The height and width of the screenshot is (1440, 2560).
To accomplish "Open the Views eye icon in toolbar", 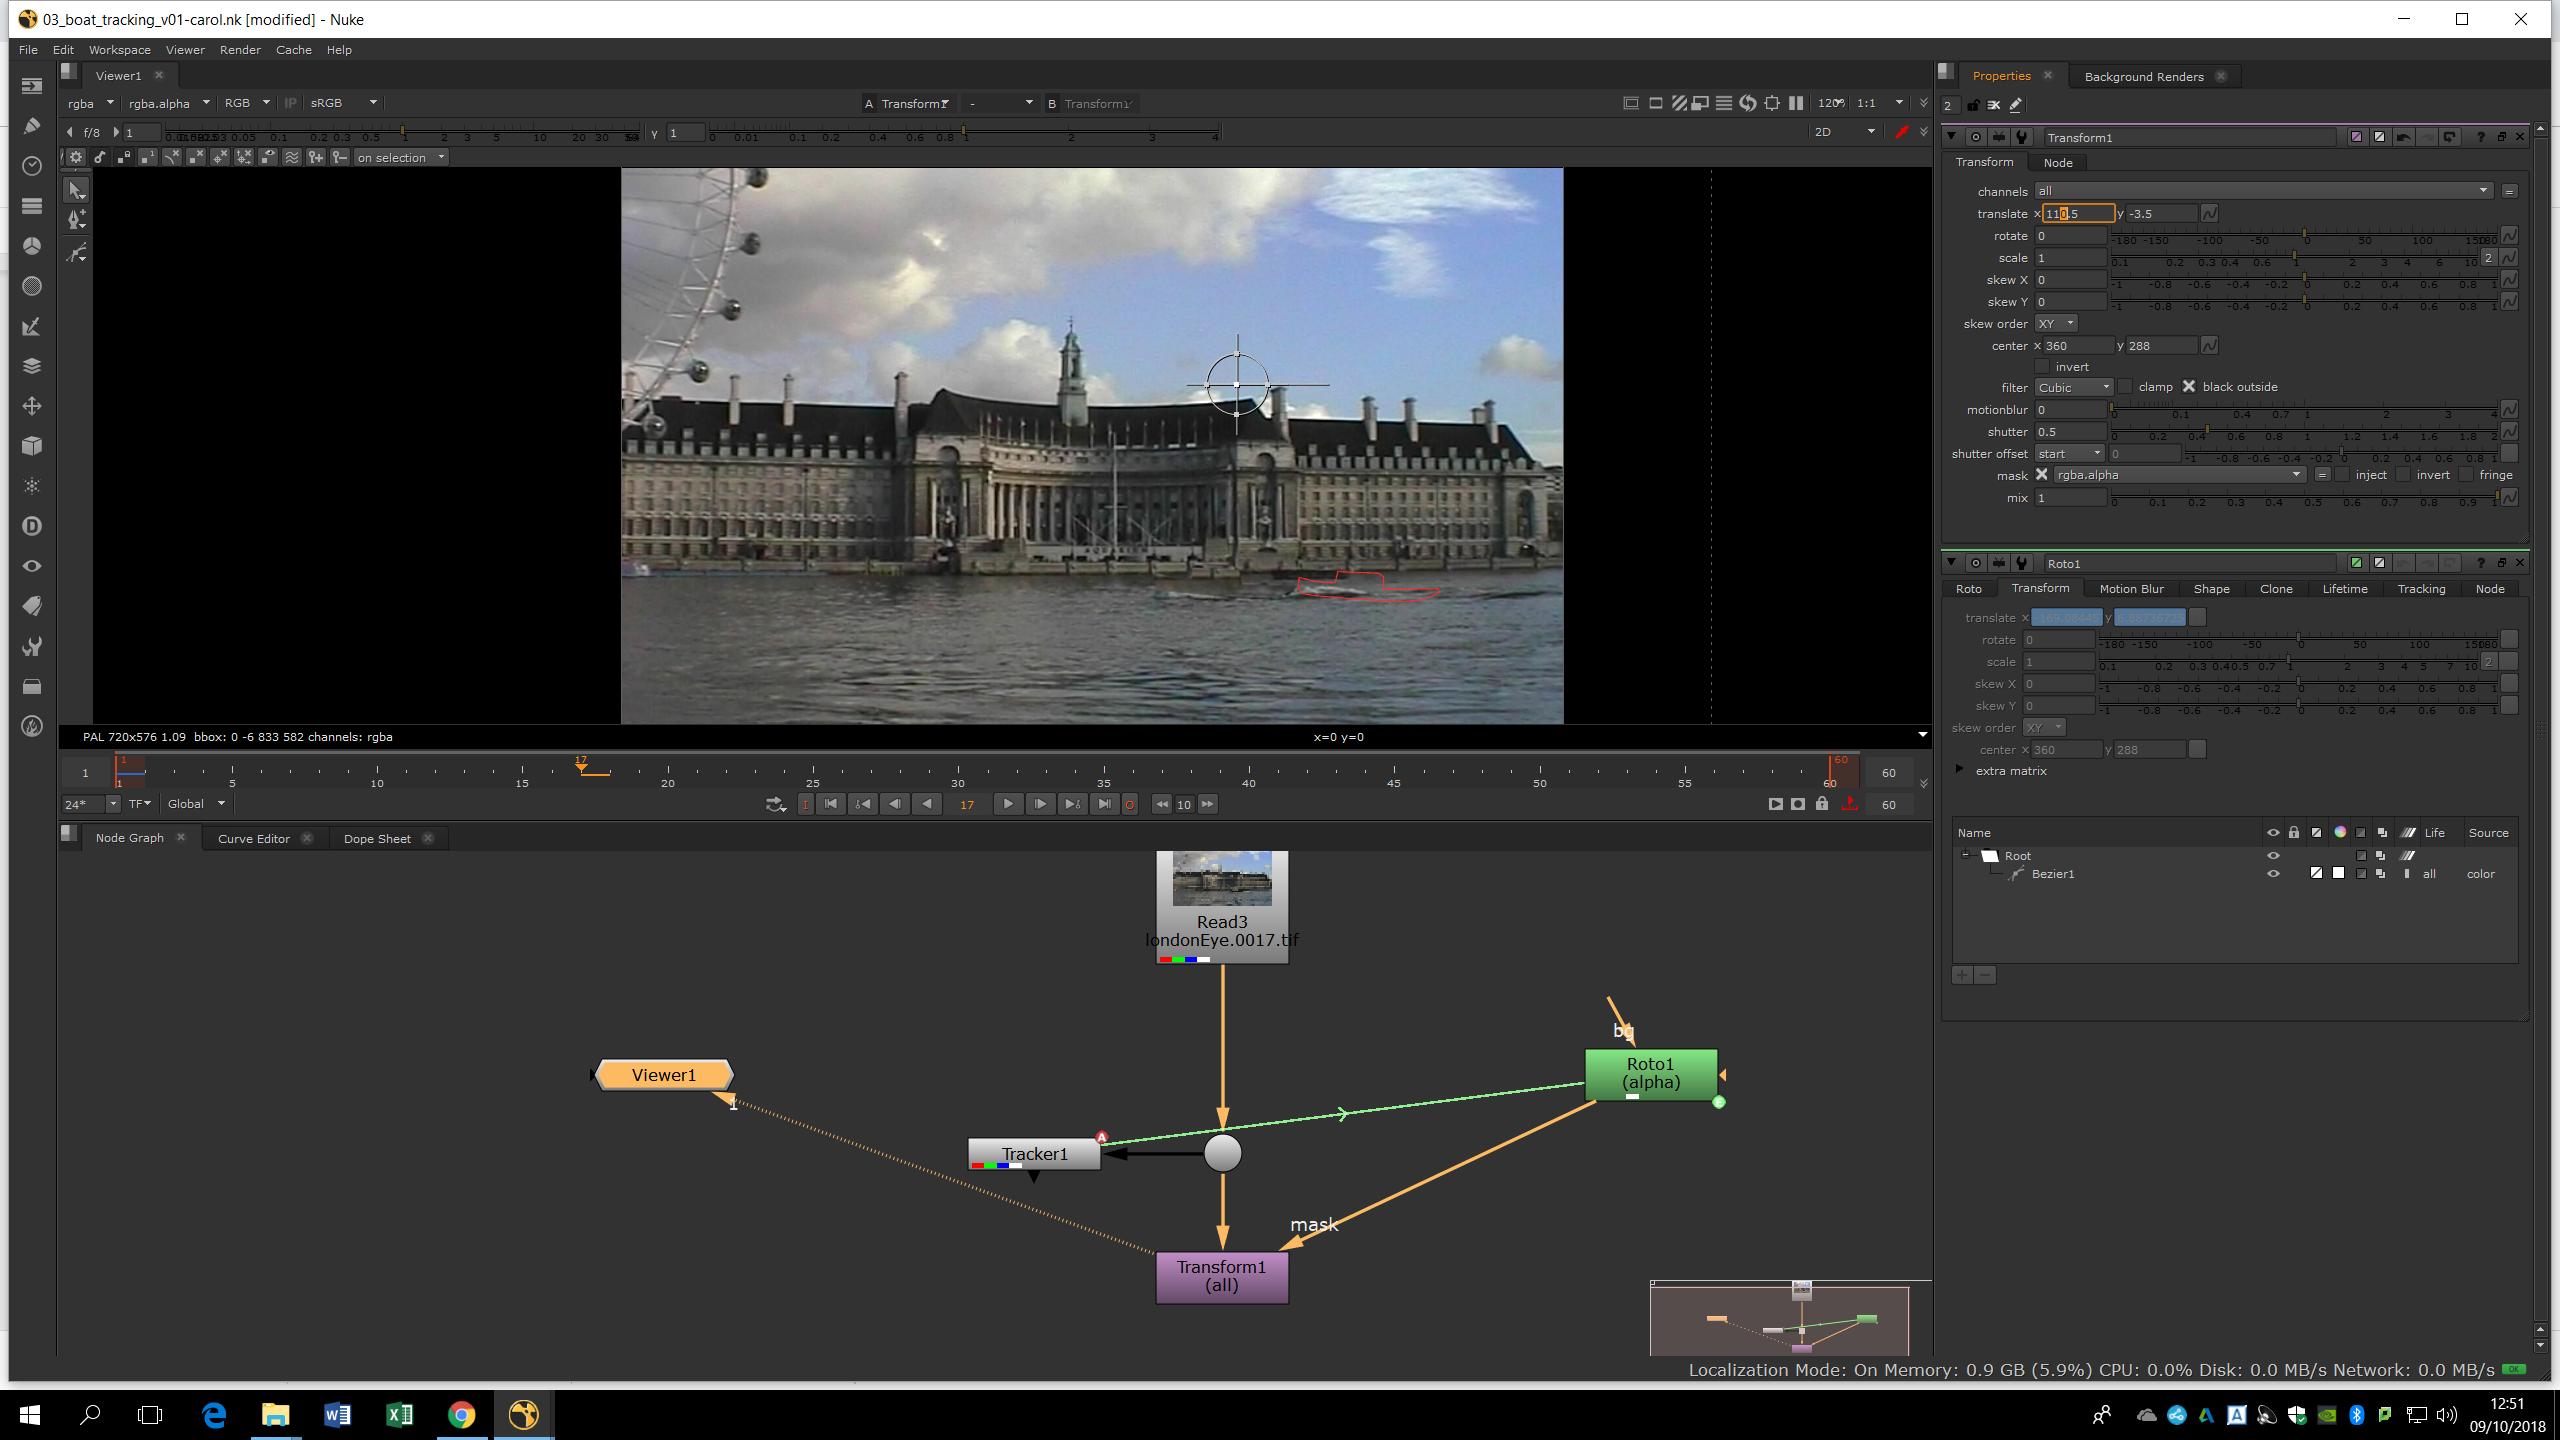I will pyautogui.click(x=31, y=566).
